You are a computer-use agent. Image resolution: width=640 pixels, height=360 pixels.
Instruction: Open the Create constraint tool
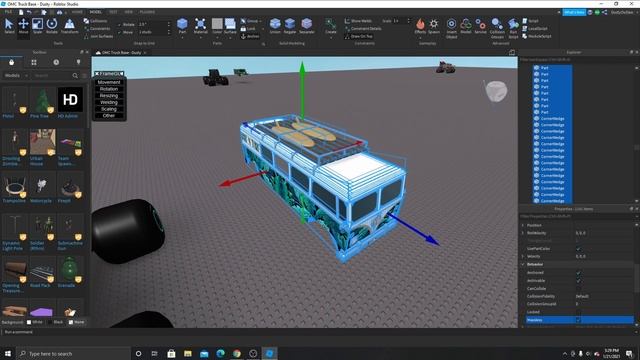331,25
